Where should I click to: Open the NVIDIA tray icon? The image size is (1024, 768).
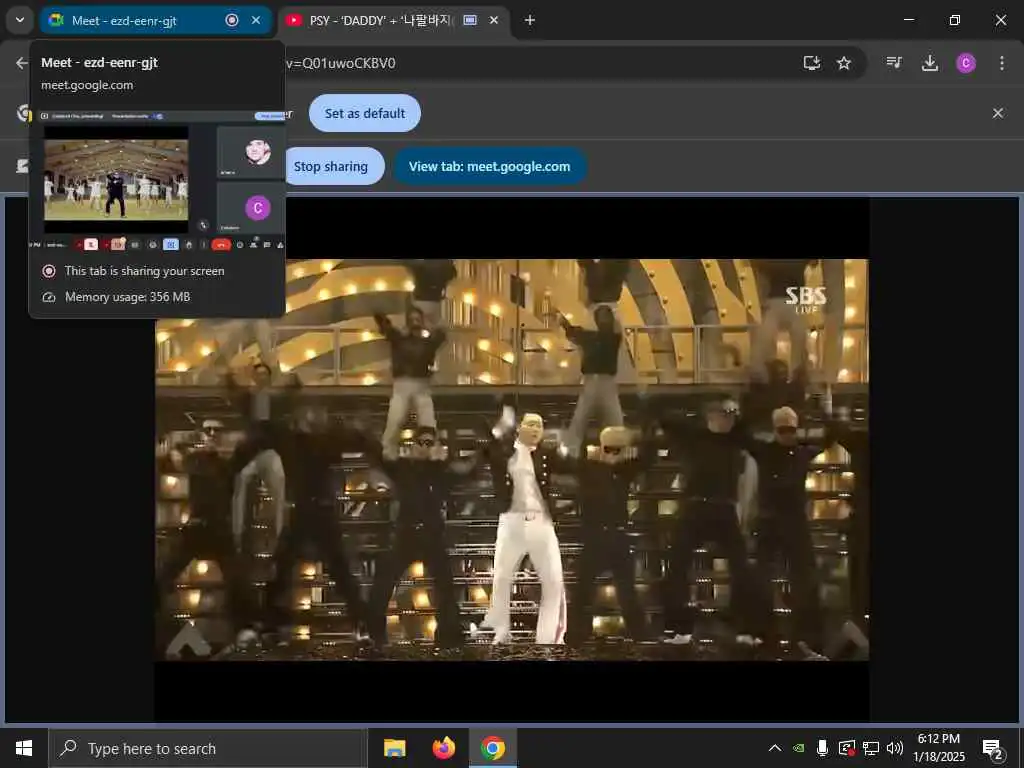(799, 748)
